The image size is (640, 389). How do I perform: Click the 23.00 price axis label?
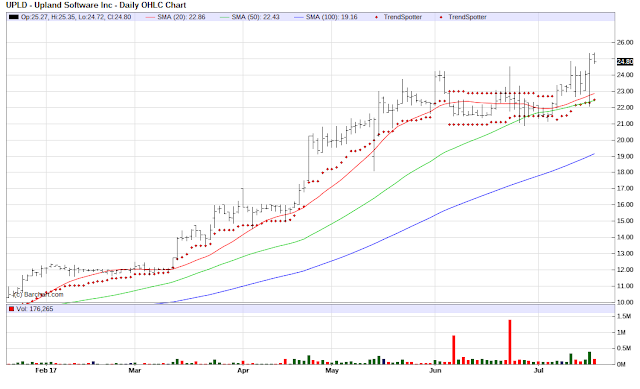tap(625, 91)
